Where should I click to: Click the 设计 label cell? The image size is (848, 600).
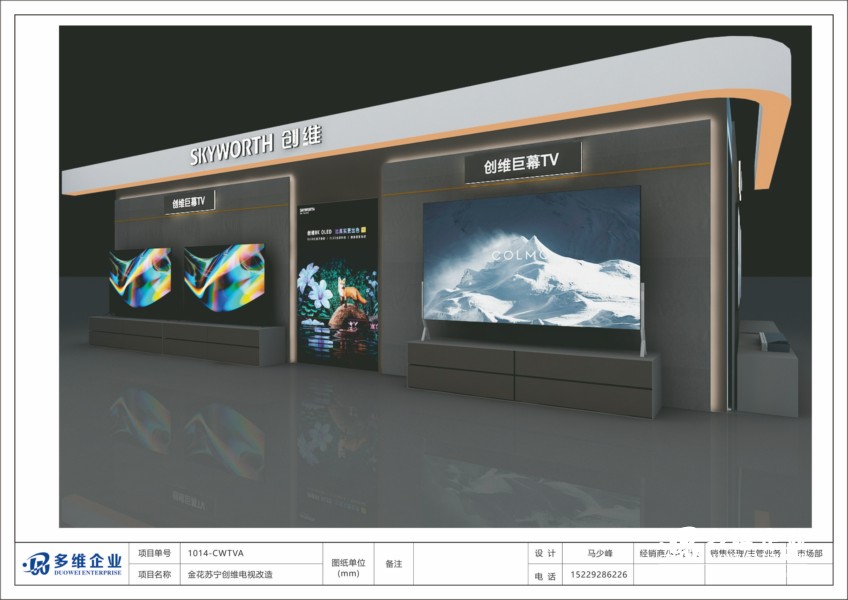pos(545,553)
